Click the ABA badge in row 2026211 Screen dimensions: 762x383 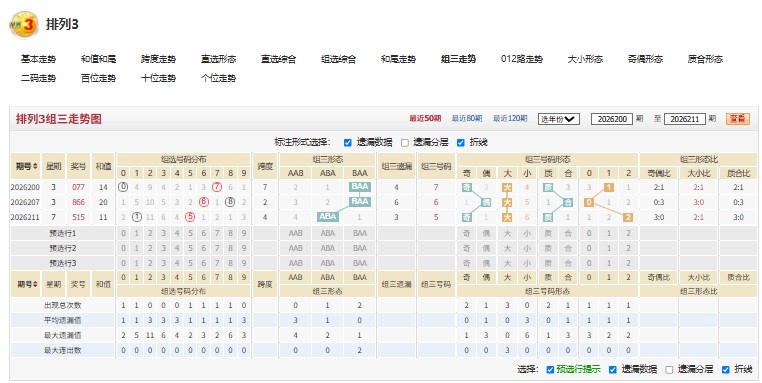point(328,217)
